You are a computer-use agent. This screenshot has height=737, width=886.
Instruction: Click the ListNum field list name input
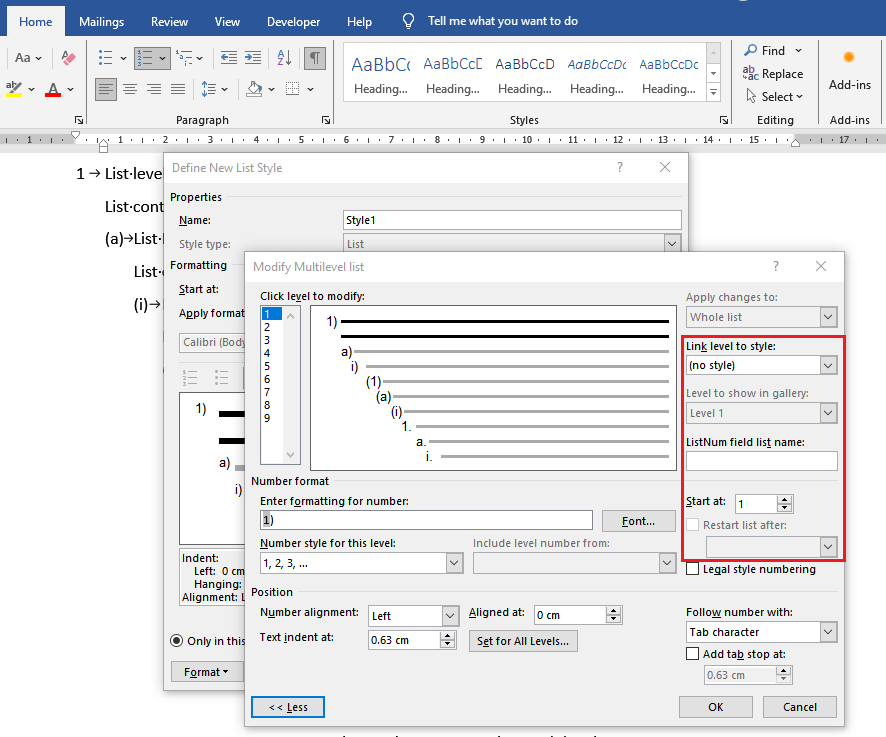tap(762, 461)
